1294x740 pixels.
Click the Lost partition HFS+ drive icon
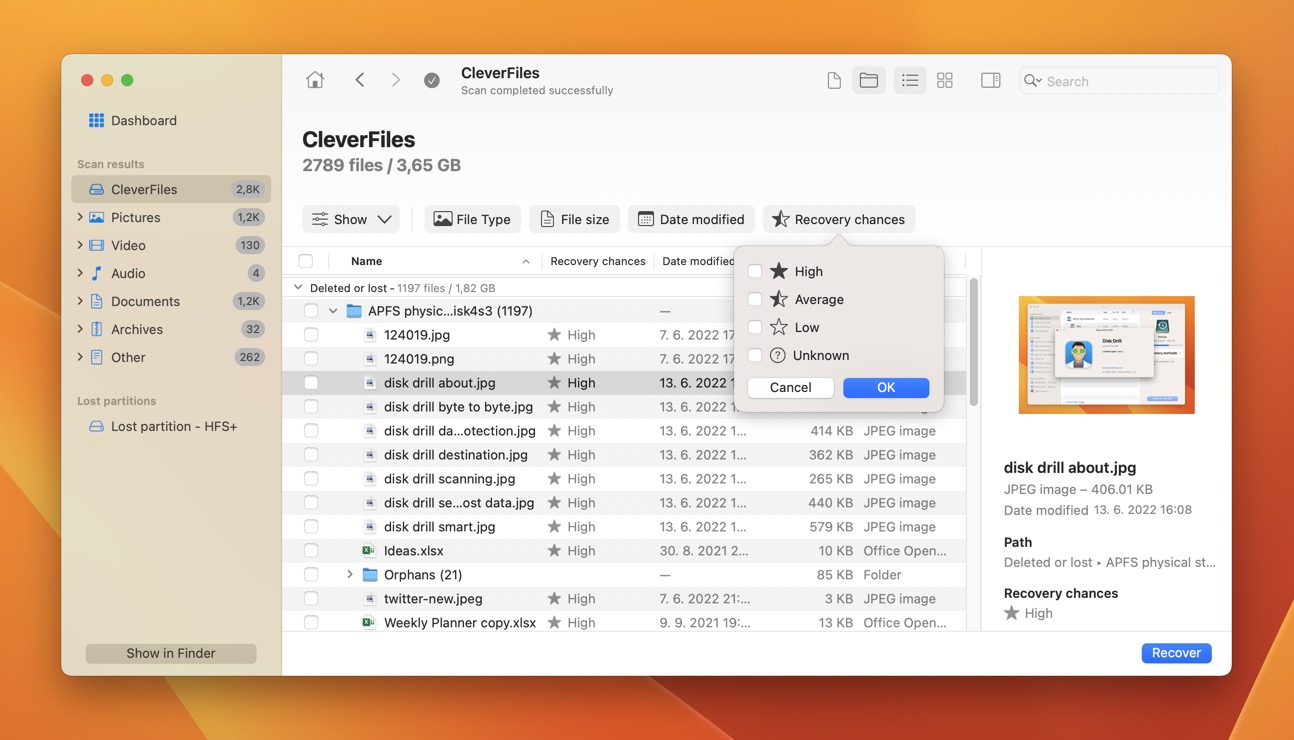(96, 426)
